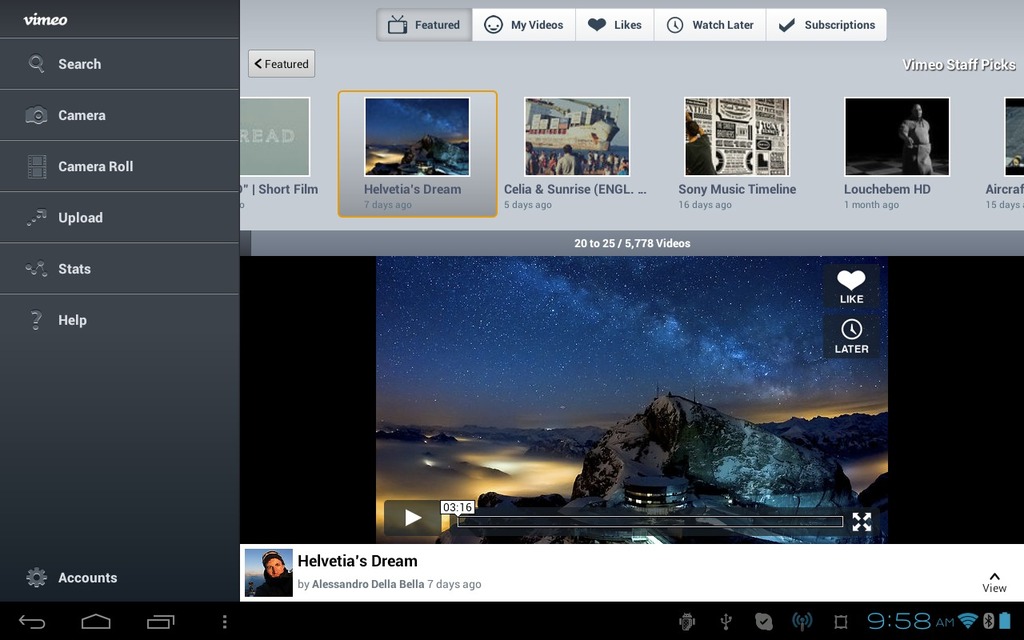1024x640 pixels.
Task: Click the Accounts menu label
Action: click(x=88, y=577)
